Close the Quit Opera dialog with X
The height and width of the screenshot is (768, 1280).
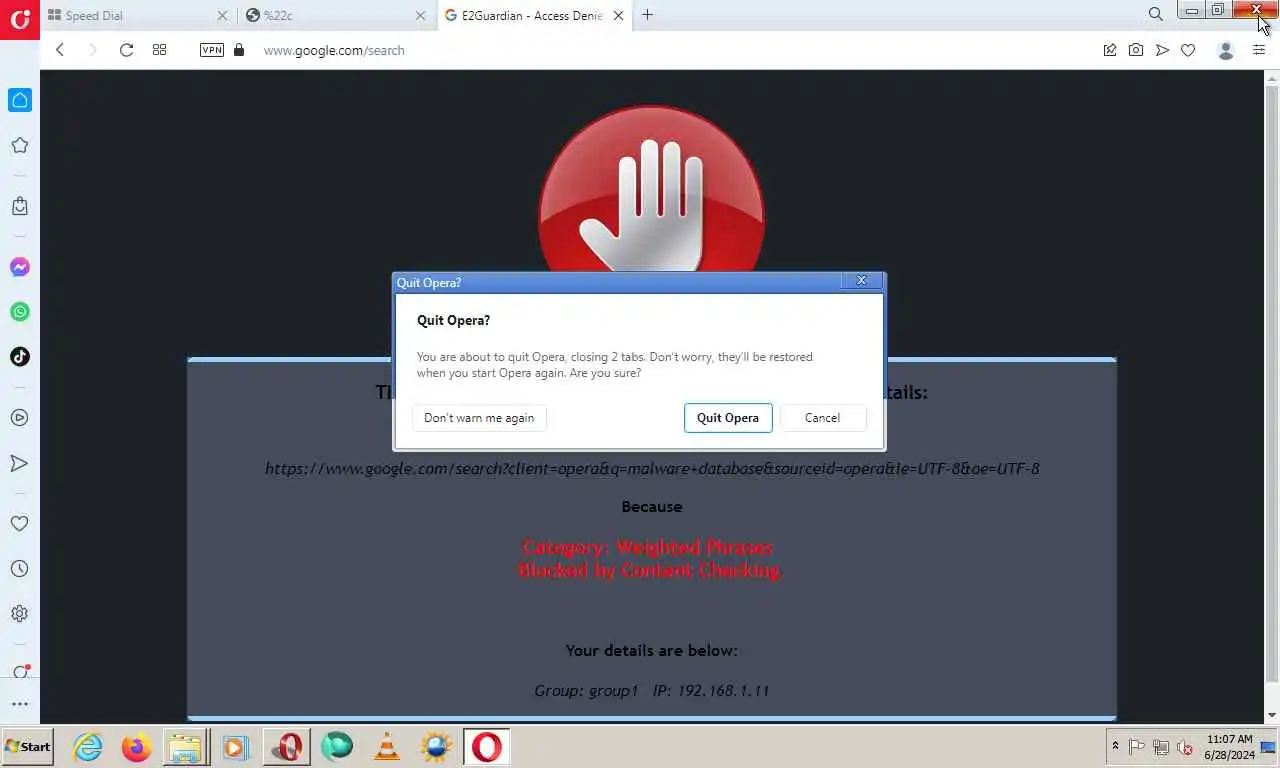pyautogui.click(x=861, y=281)
